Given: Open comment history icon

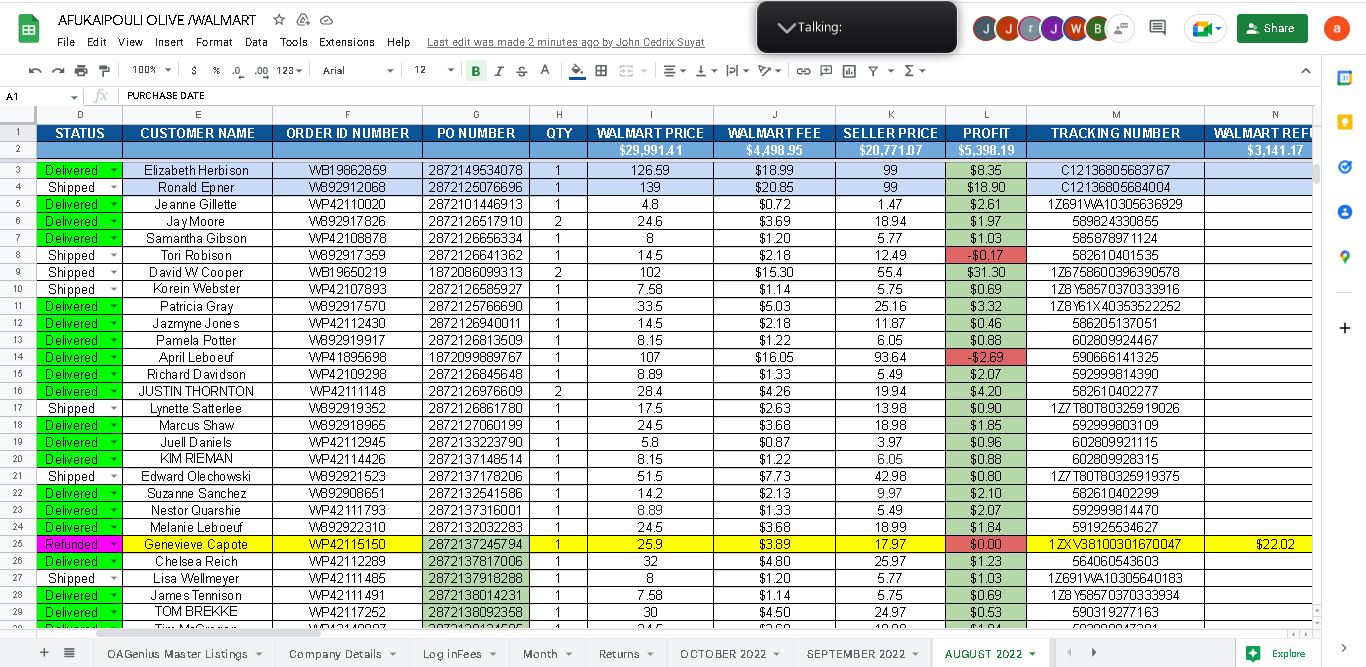Looking at the screenshot, I should [x=1157, y=28].
